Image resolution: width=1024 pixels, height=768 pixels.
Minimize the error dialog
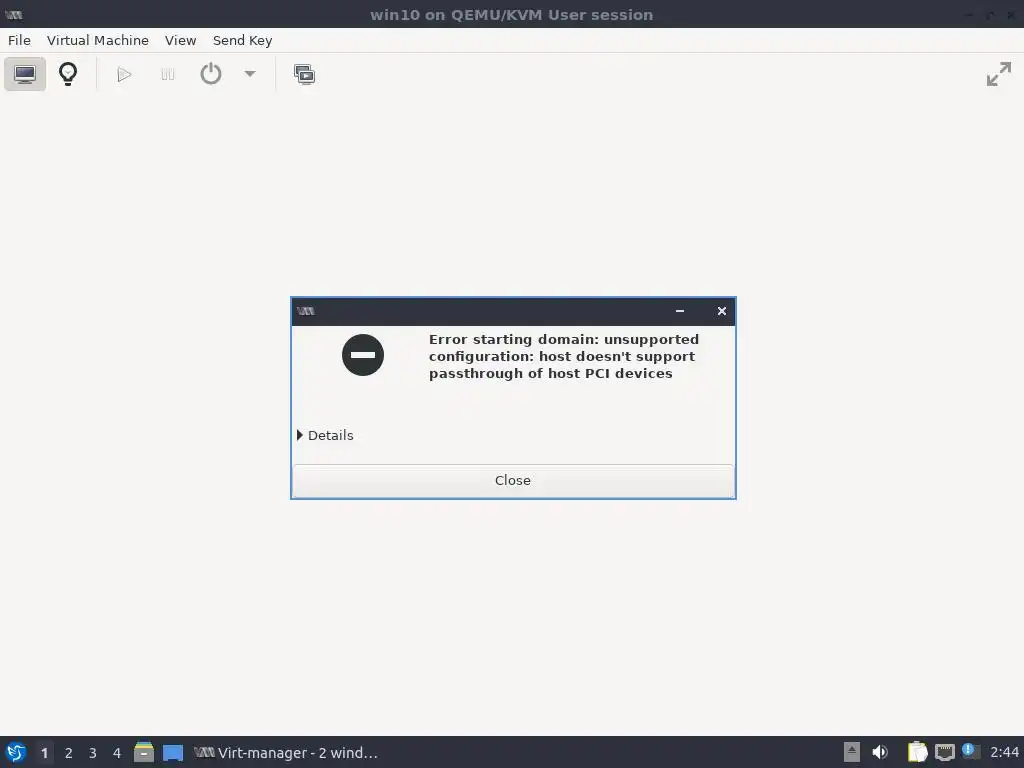coord(680,311)
